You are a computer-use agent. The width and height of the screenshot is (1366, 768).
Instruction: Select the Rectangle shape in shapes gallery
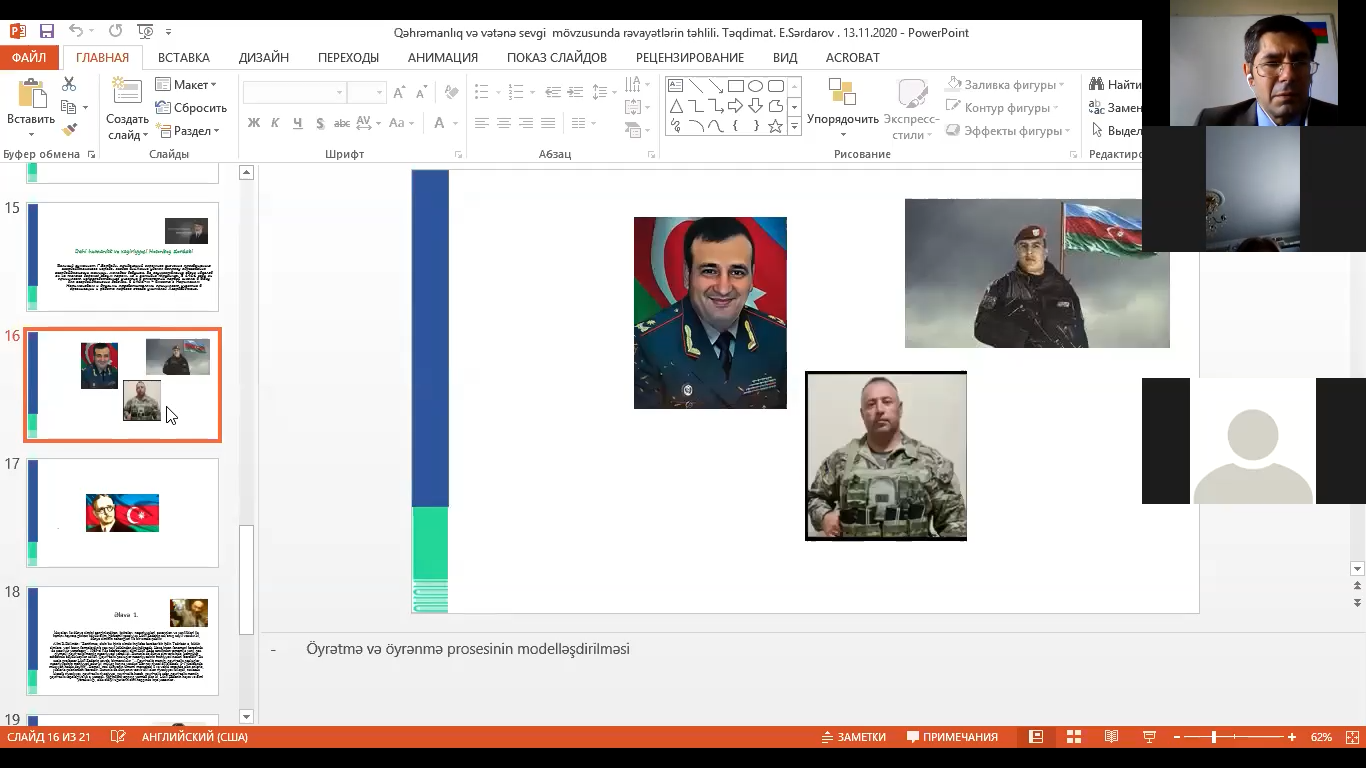coord(735,86)
